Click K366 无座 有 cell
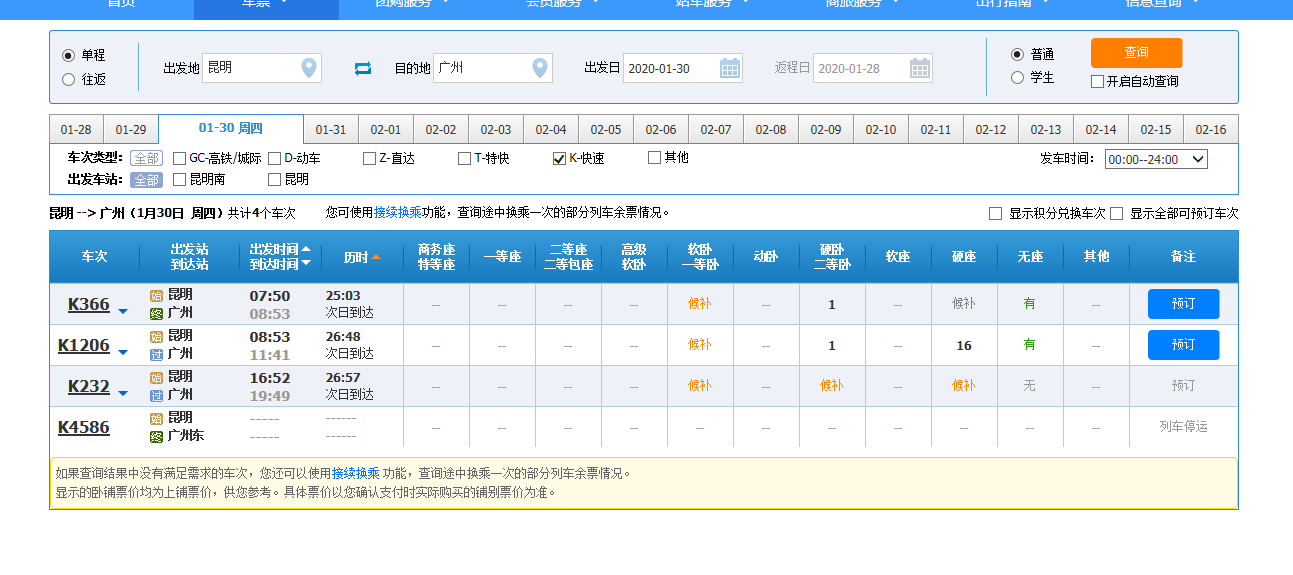 coord(1030,304)
